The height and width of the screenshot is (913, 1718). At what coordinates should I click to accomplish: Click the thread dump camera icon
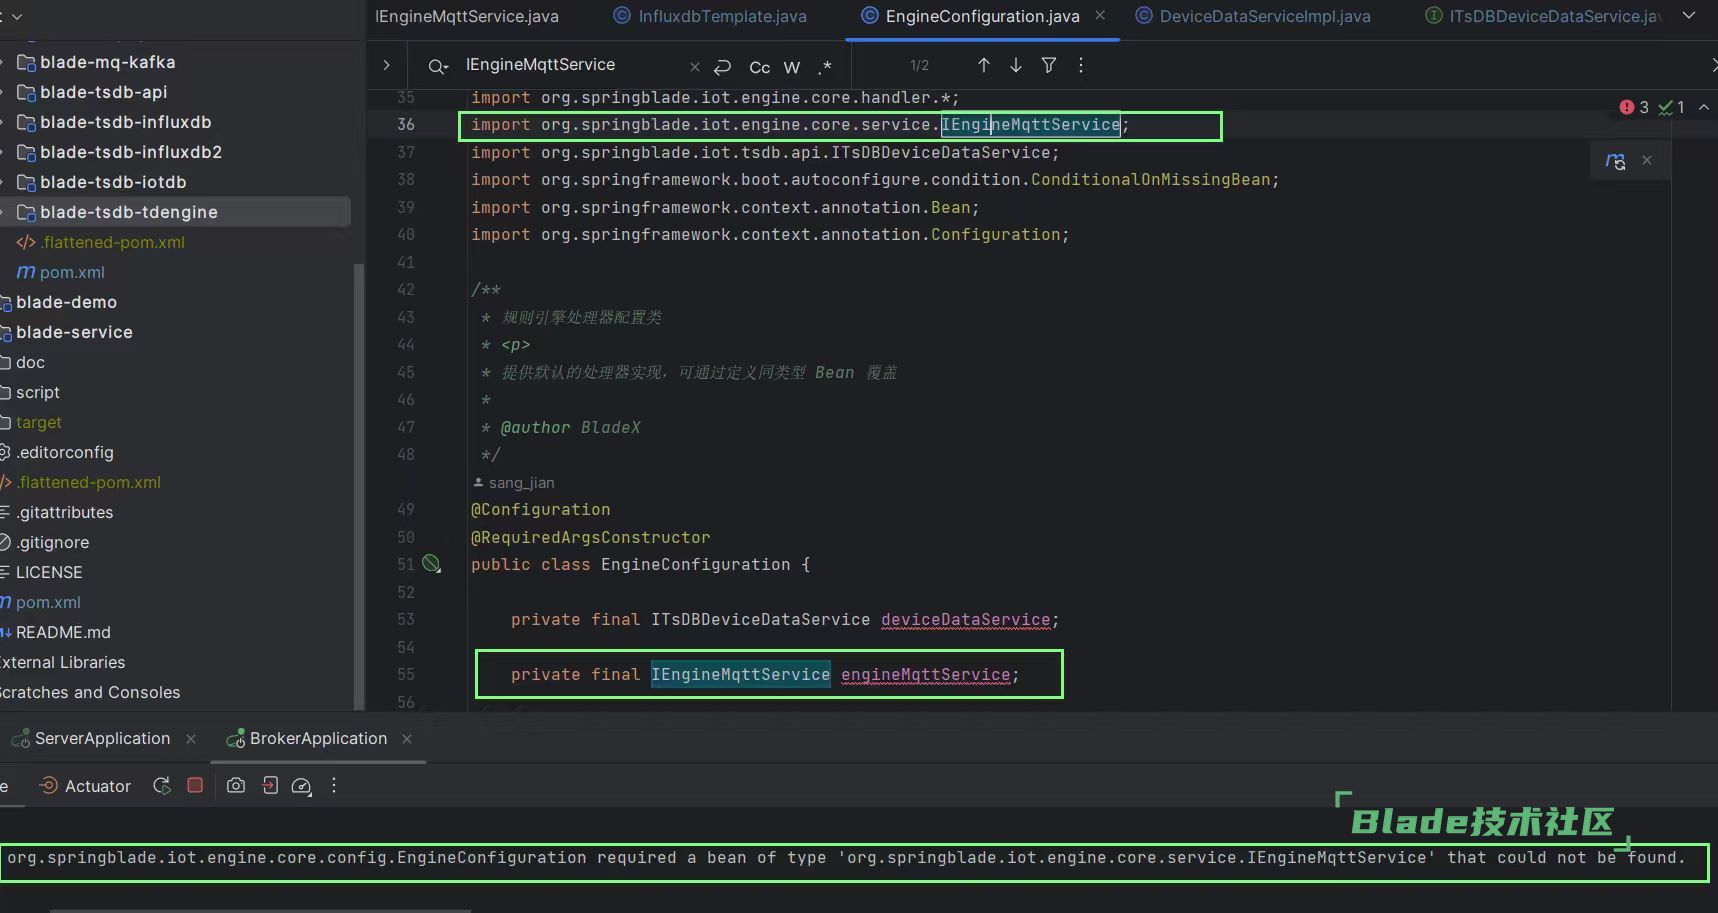tap(235, 786)
